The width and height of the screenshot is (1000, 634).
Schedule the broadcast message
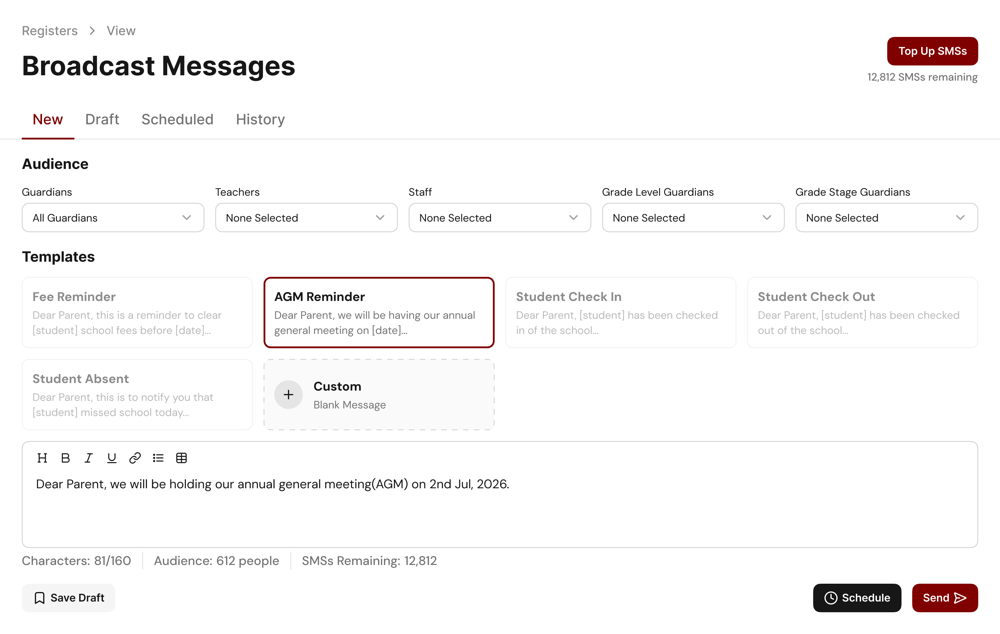[857, 598]
